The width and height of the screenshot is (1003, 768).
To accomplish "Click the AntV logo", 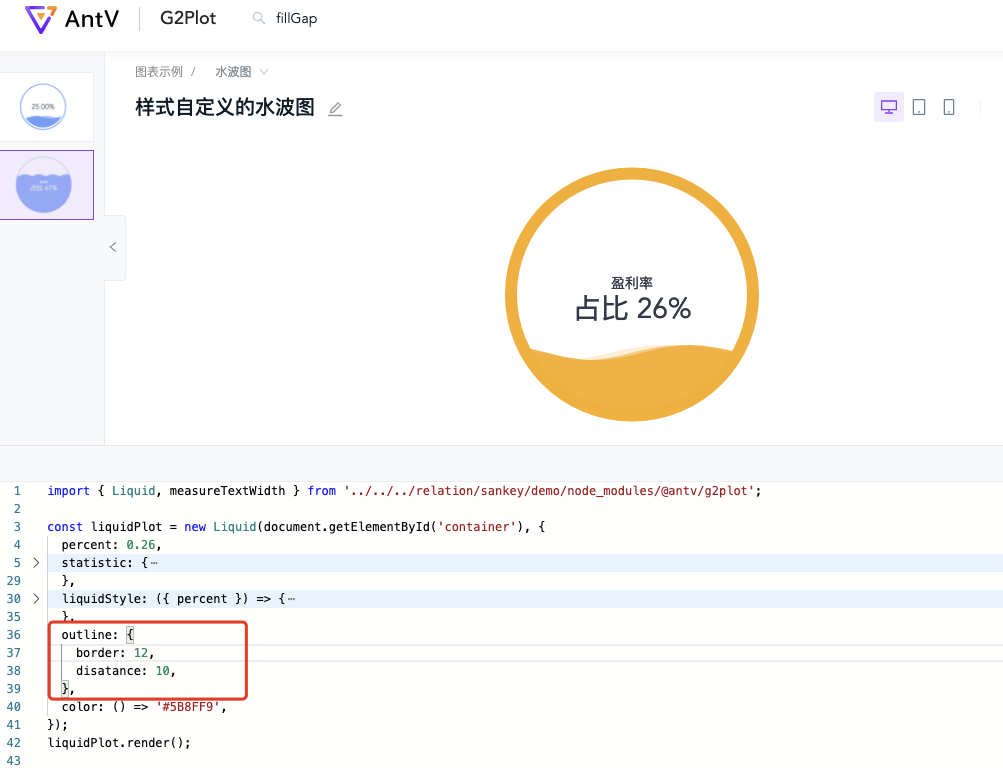I will click(40, 18).
